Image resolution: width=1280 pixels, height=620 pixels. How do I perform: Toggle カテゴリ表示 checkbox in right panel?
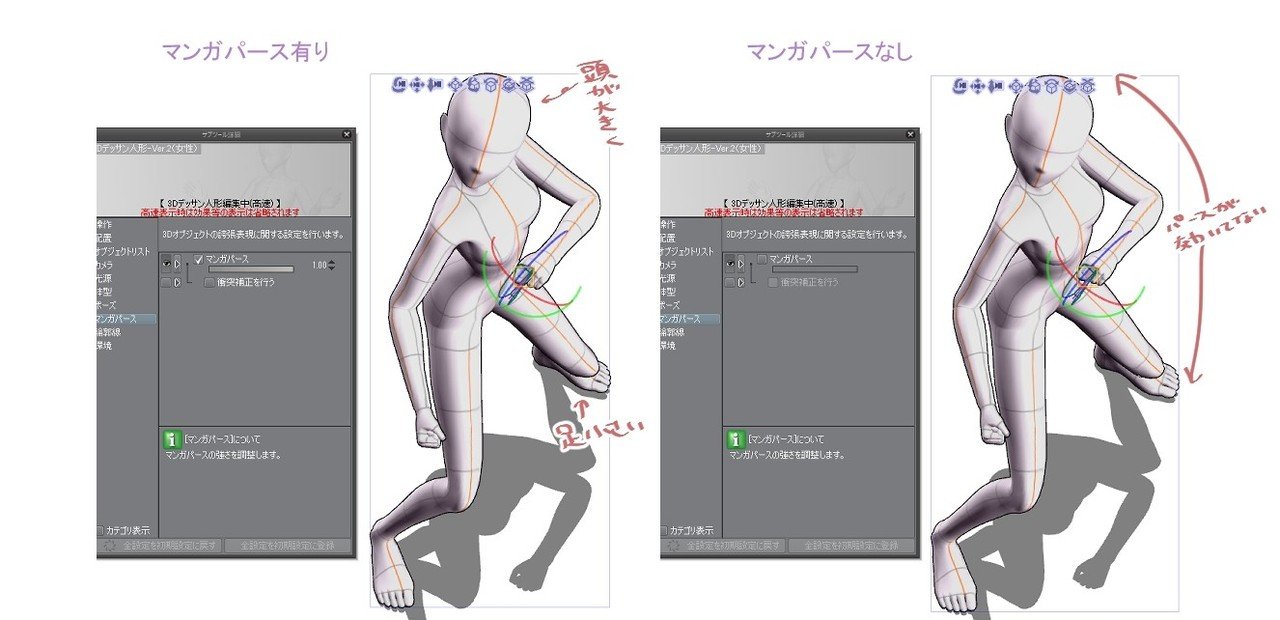coord(664,530)
